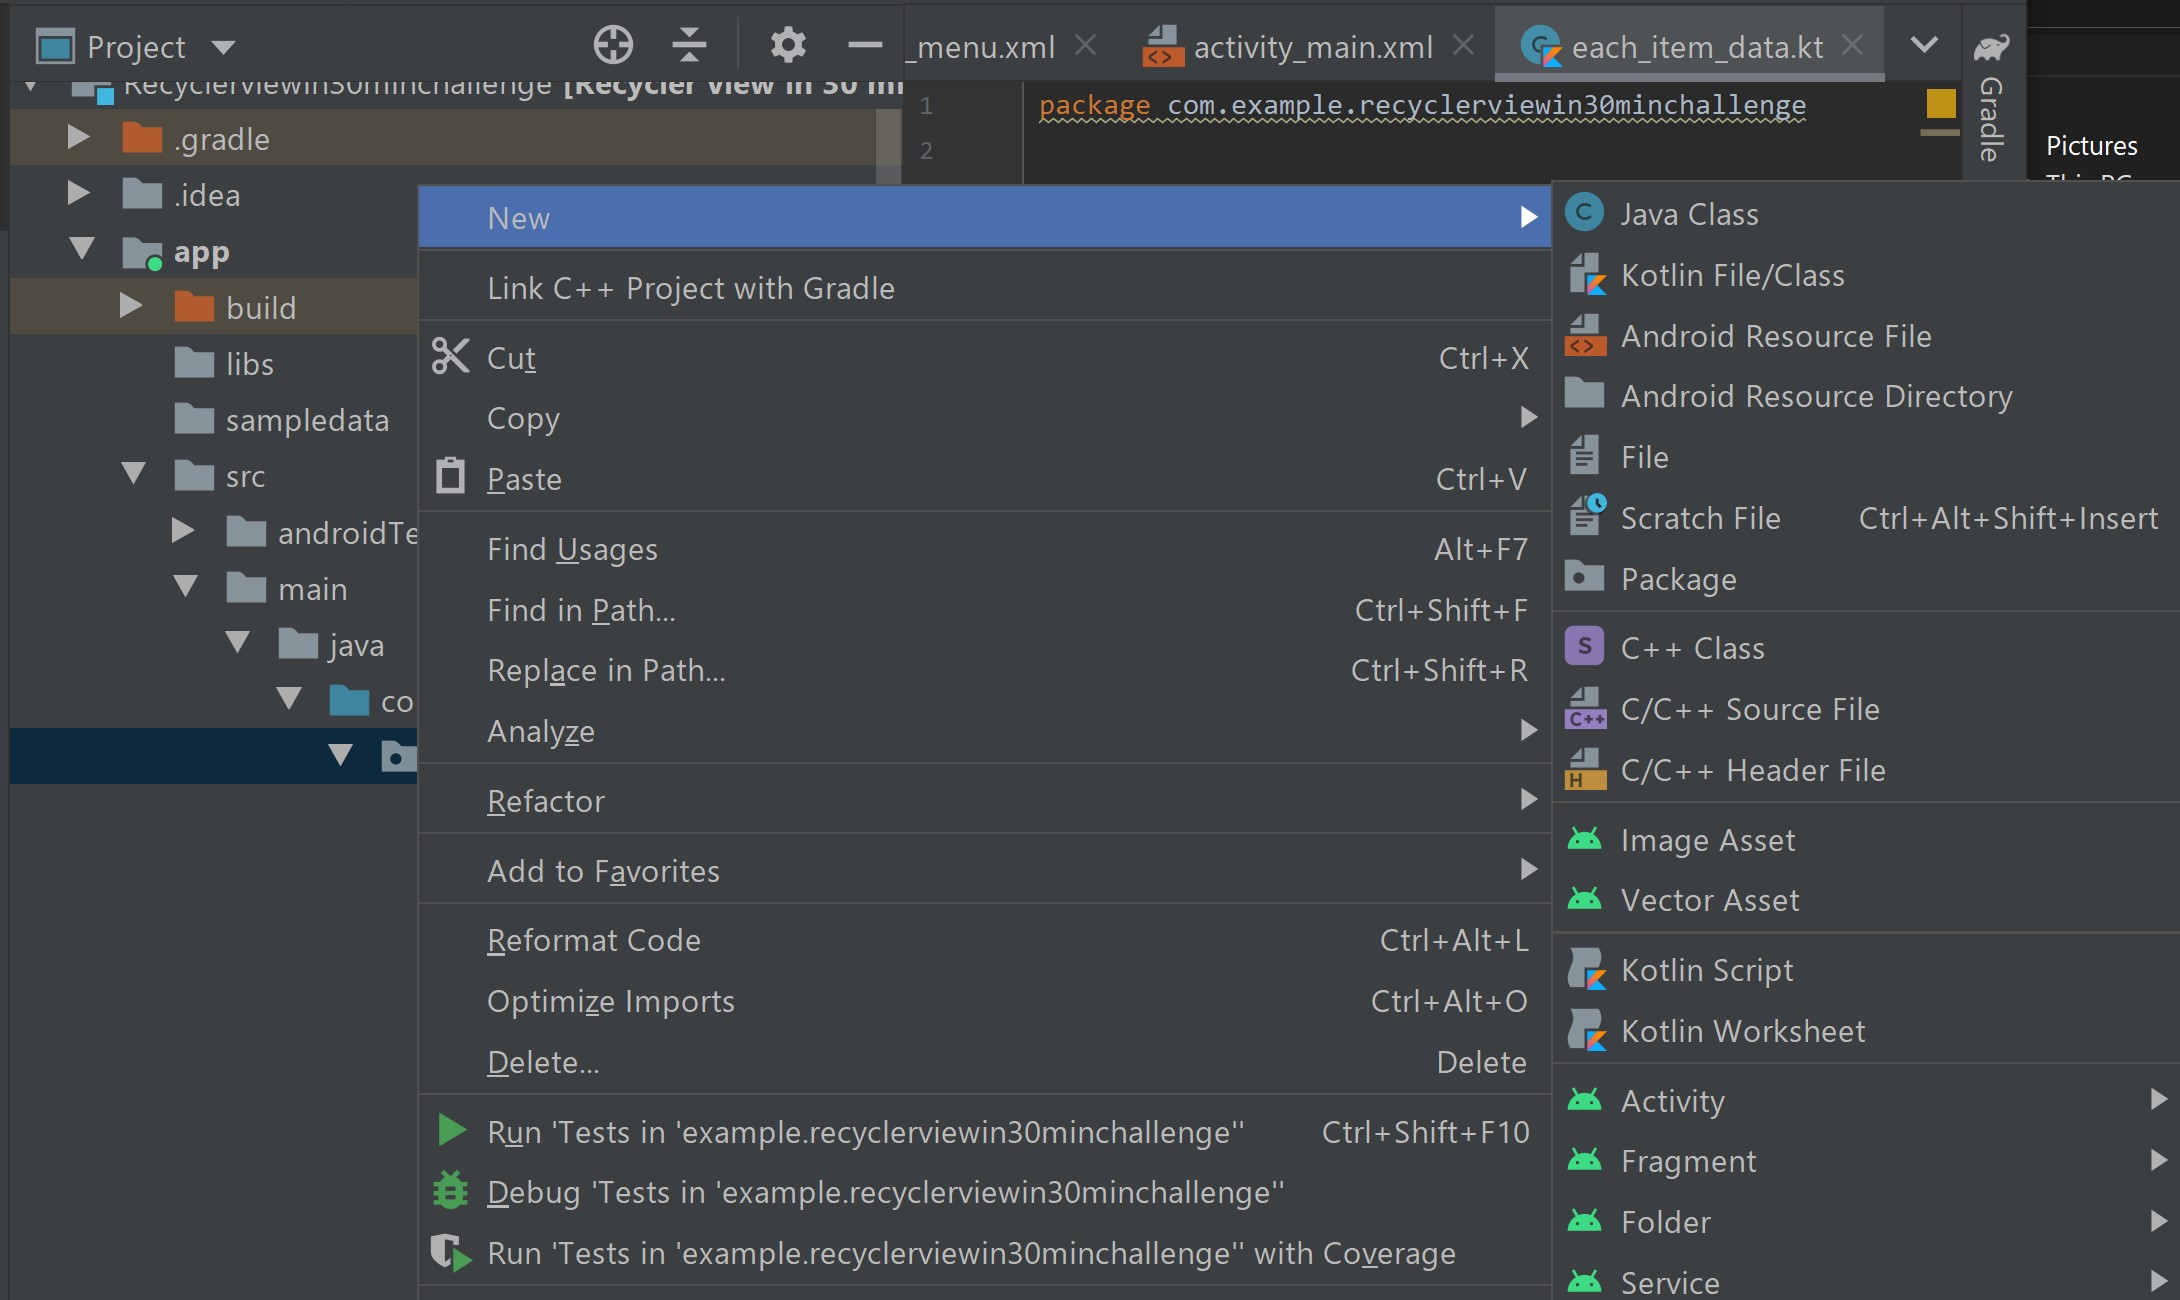Click the settings gear in the Project toolbar
This screenshot has height=1300, width=2180.
pos(787,44)
